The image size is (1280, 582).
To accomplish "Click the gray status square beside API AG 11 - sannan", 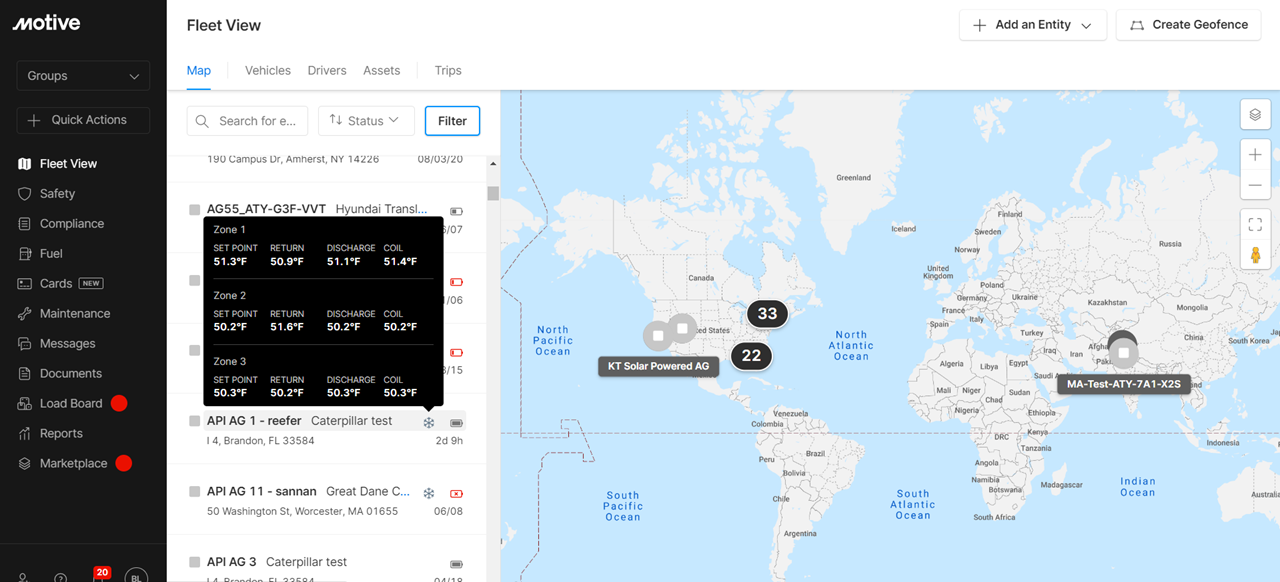I will click(x=195, y=491).
